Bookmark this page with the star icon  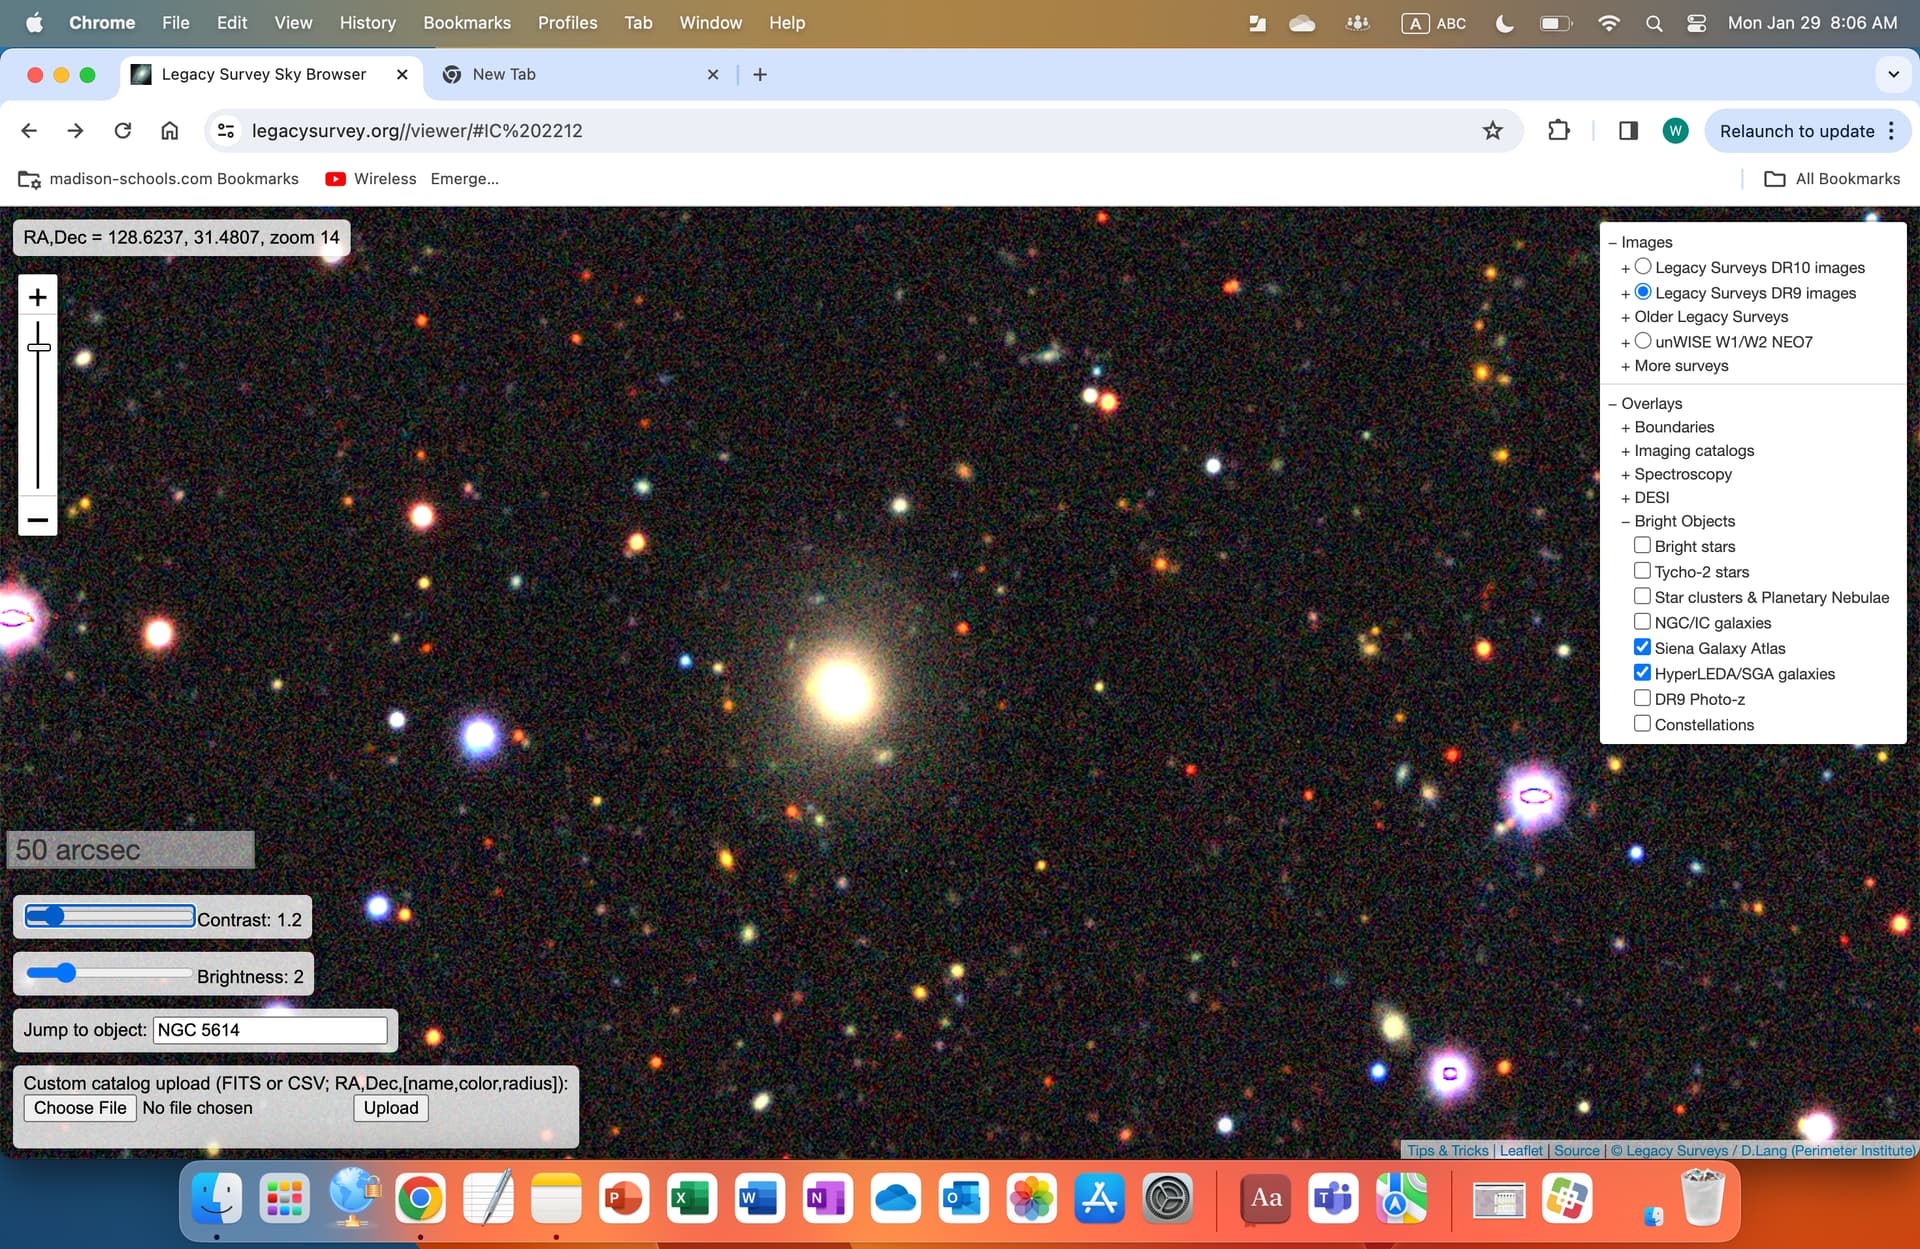pos(1492,131)
